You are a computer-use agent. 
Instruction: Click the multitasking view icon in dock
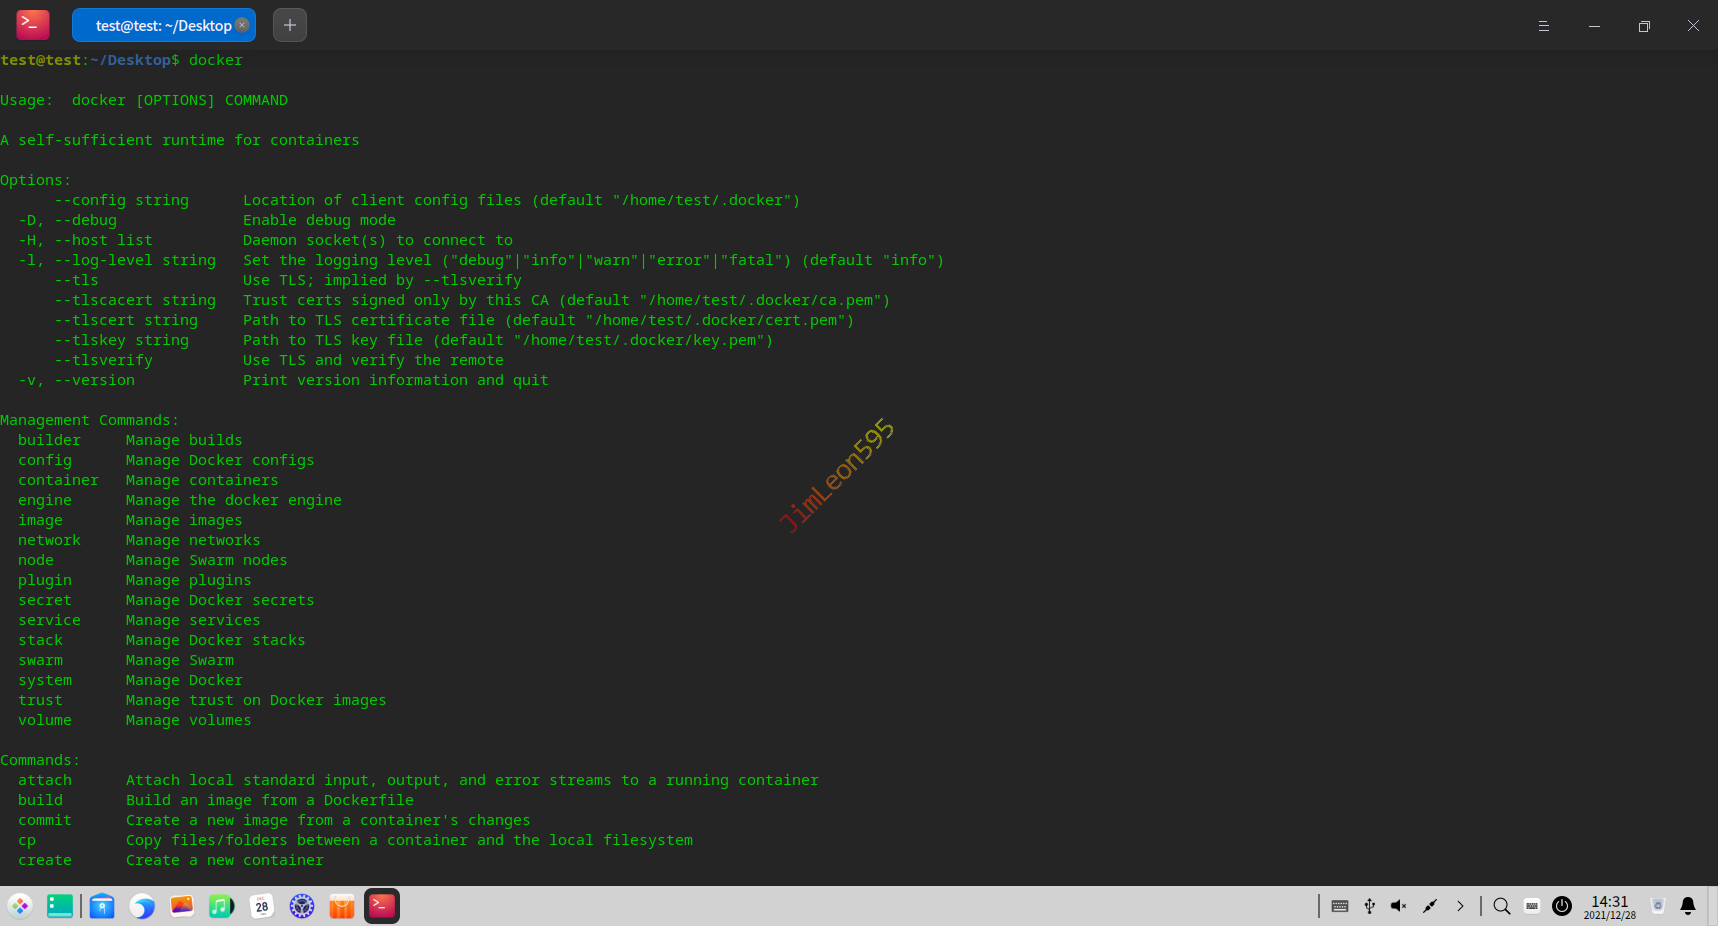[x=60, y=906]
